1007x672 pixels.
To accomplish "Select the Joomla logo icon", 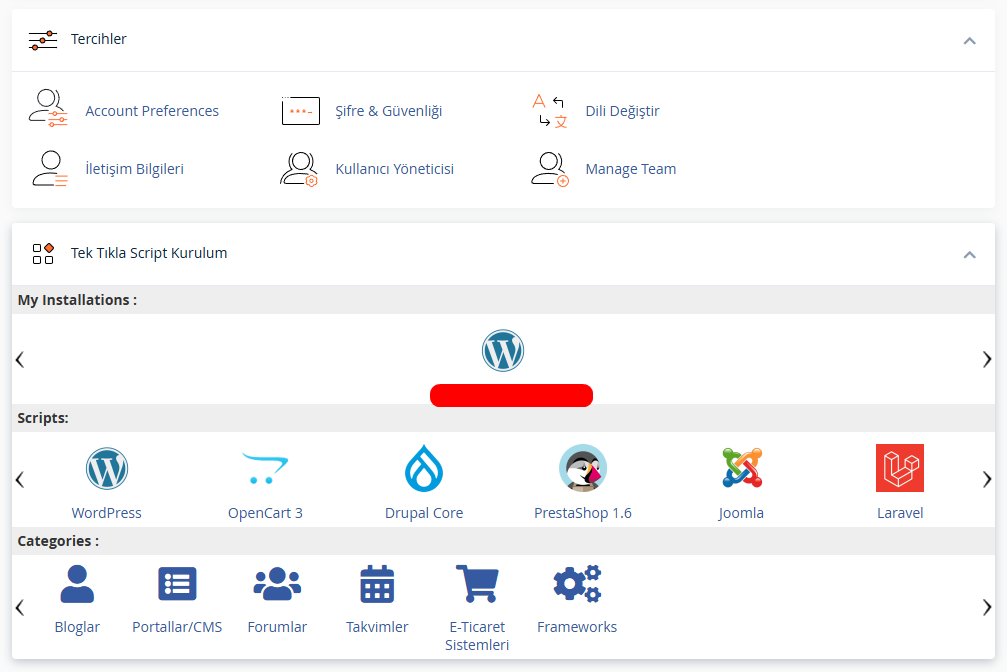I will [x=742, y=468].
